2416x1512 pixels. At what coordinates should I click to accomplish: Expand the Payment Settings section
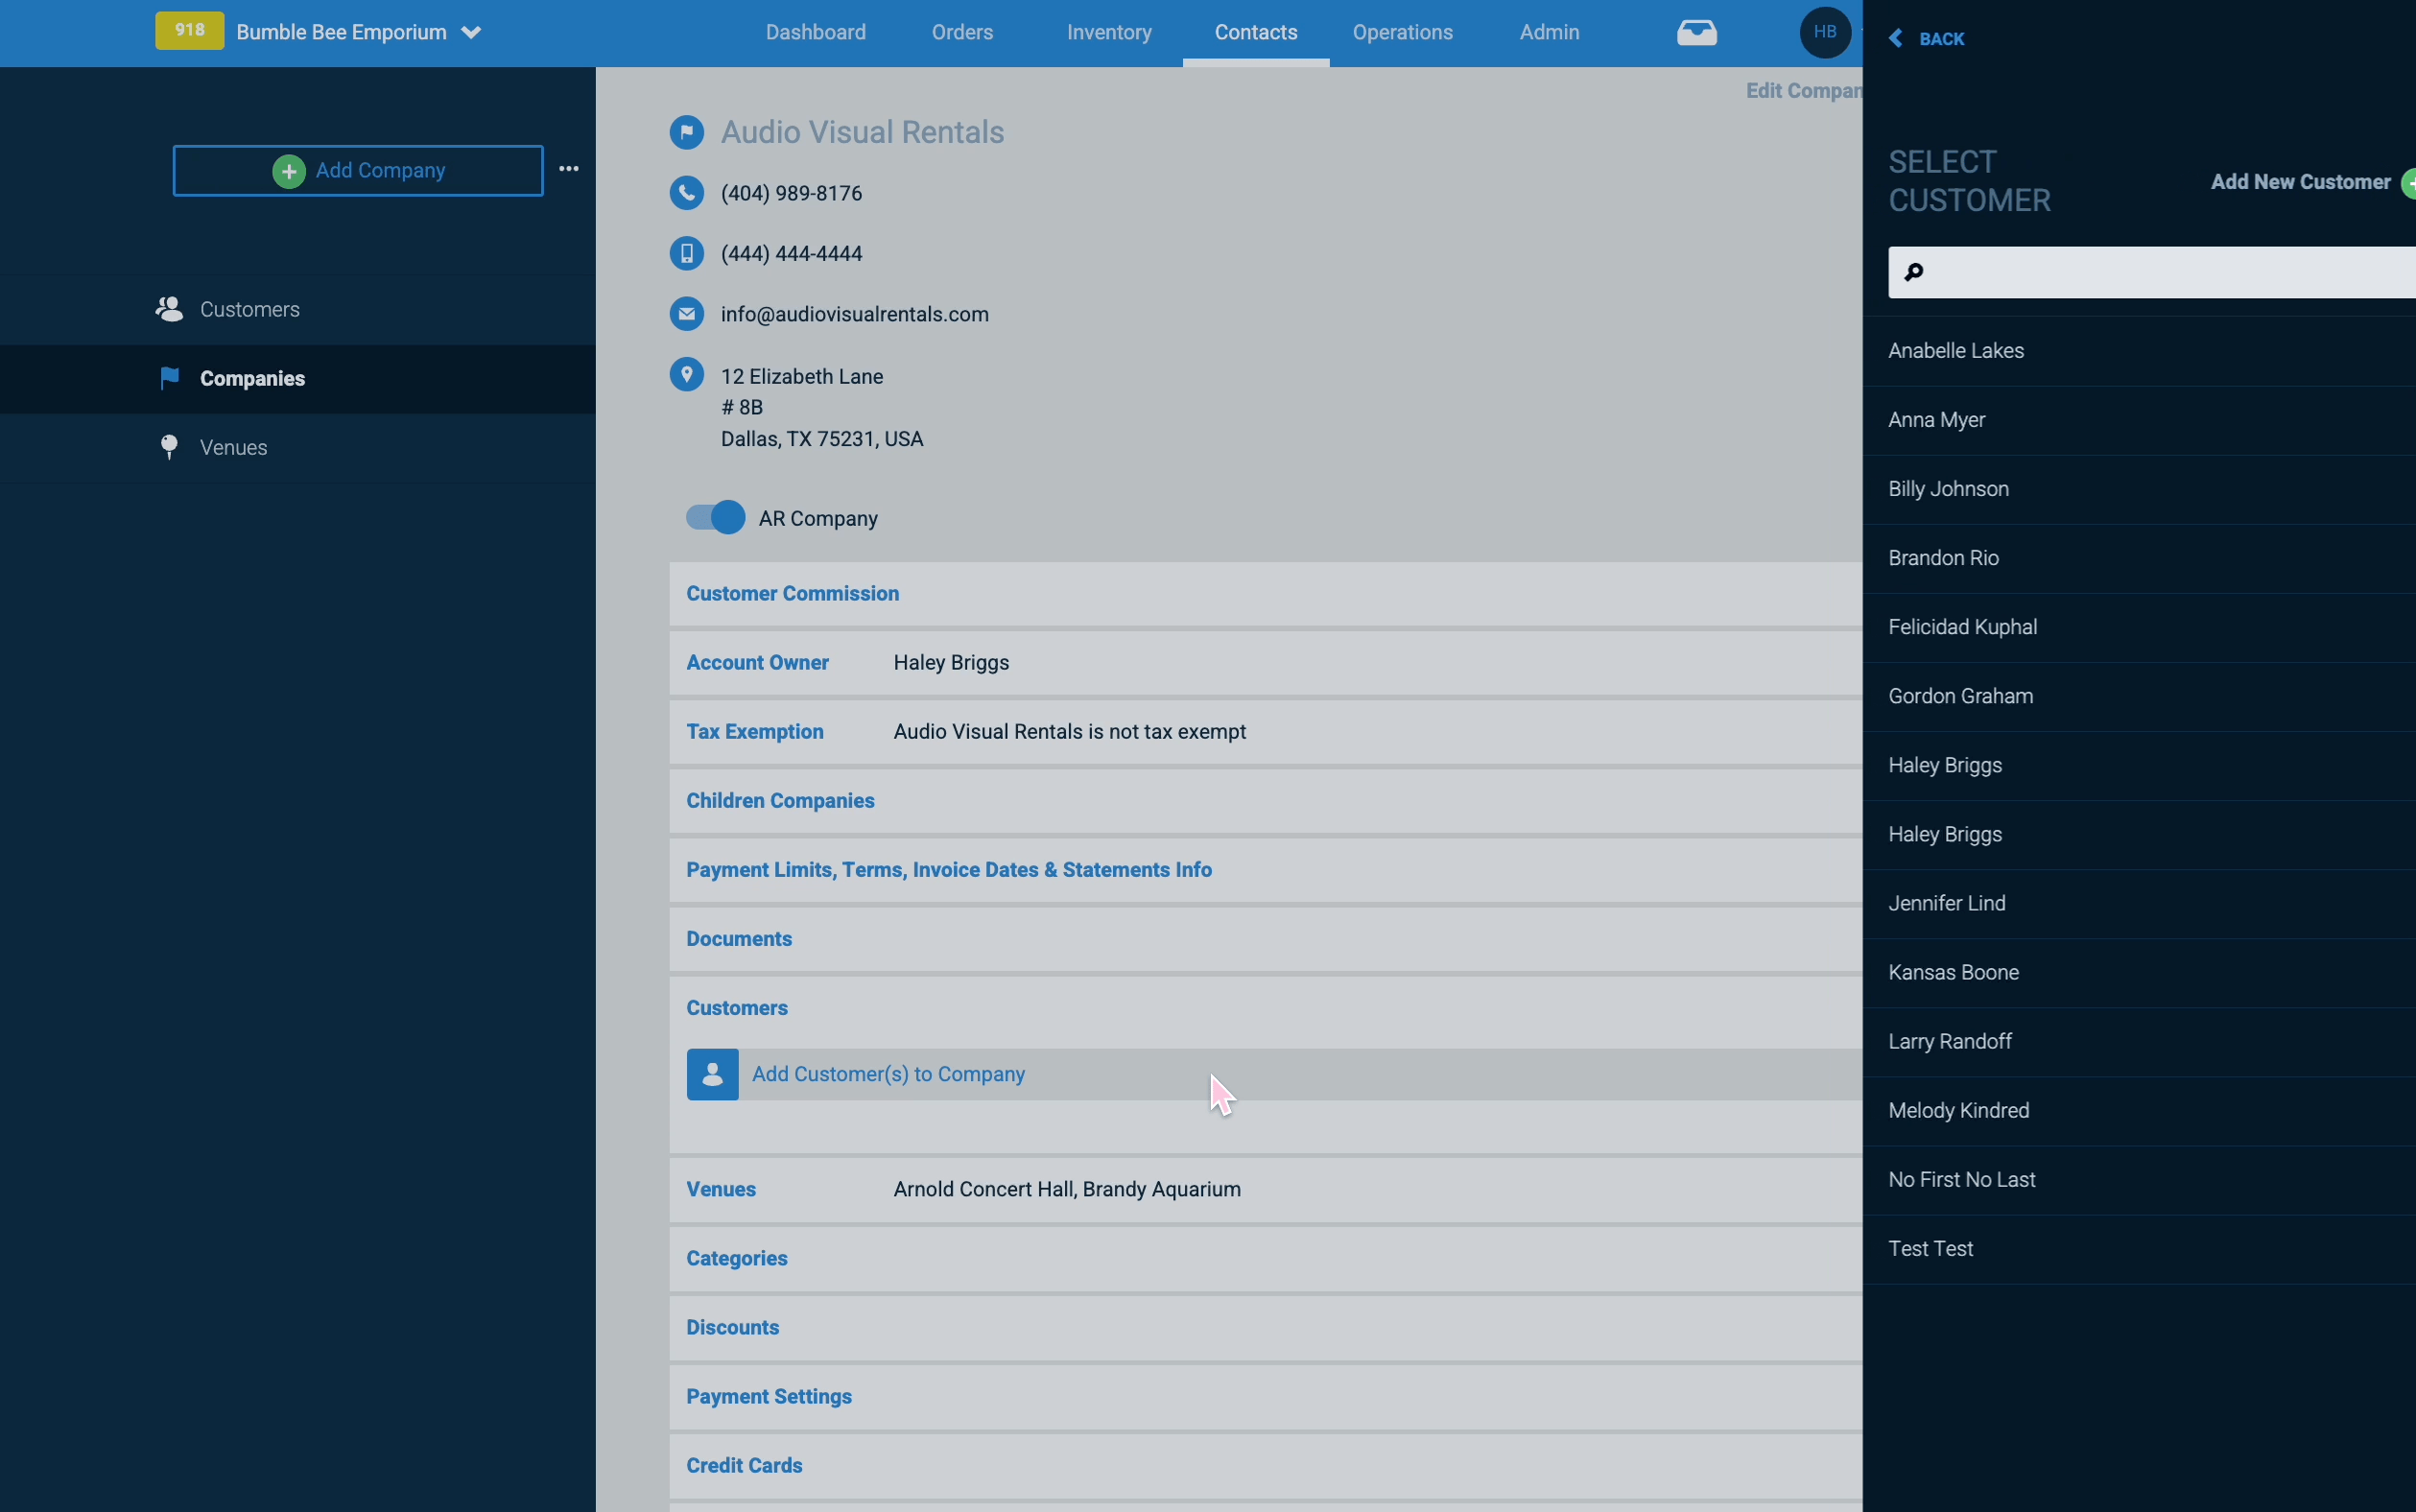tap(1265, 1396)
